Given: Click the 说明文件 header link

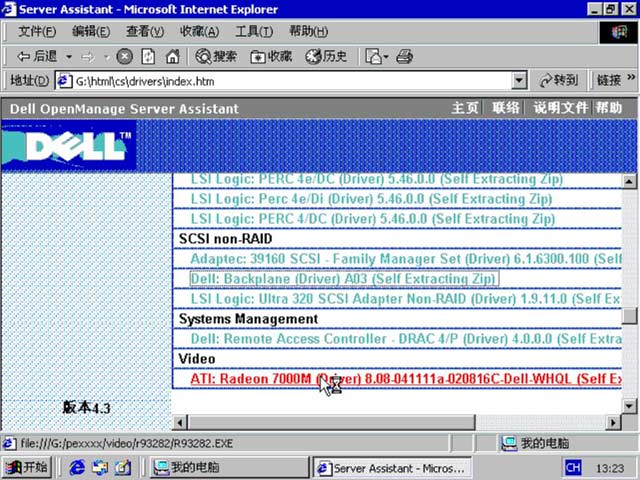Looking at the screenshot, I should pos(560,108).
